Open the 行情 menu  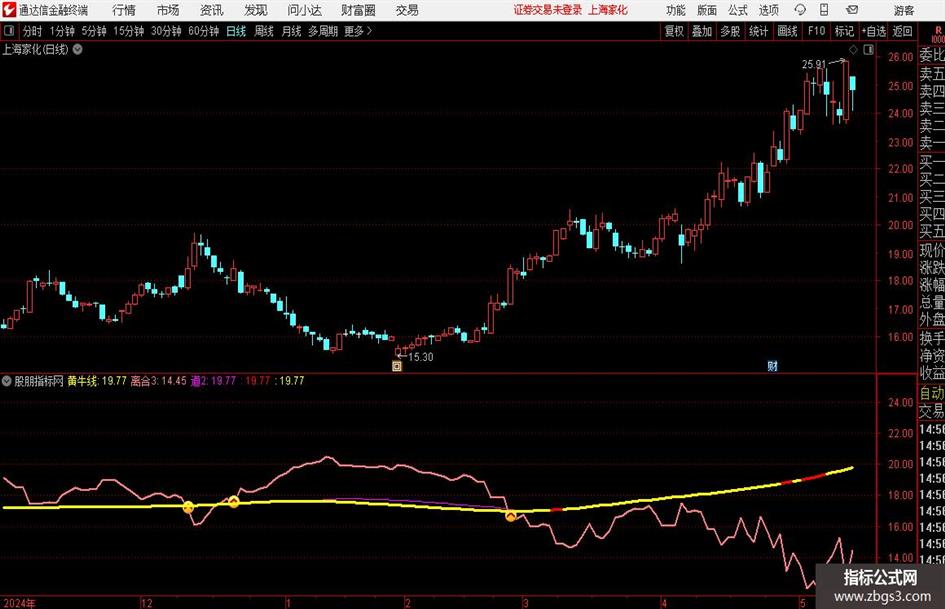[124, 10]
